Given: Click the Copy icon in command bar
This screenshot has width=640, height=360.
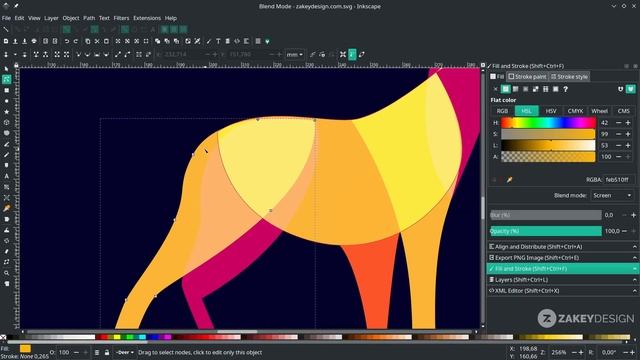Looking at the screenshot, I should pos(87,41).
